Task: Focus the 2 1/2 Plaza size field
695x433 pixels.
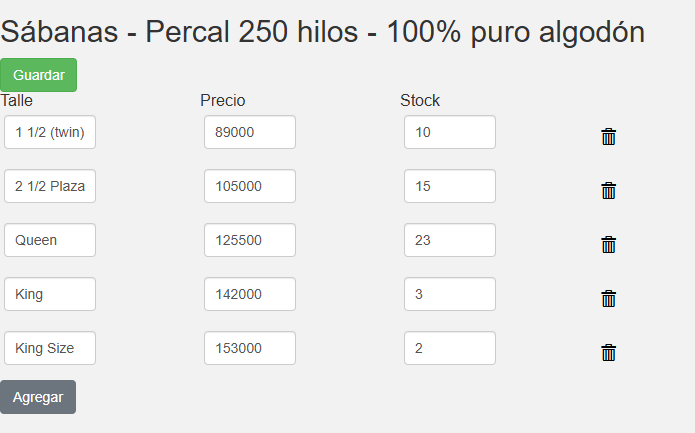Action: (x=50, y=186)
